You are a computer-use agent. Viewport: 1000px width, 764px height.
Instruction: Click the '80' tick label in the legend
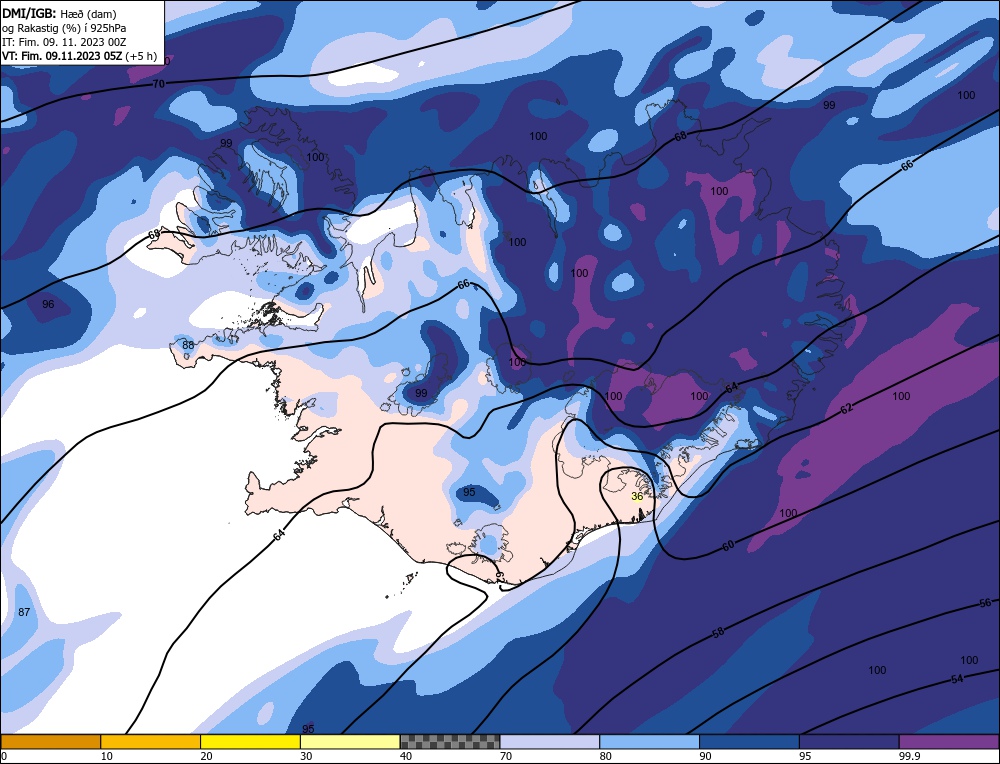pos(605,756)
